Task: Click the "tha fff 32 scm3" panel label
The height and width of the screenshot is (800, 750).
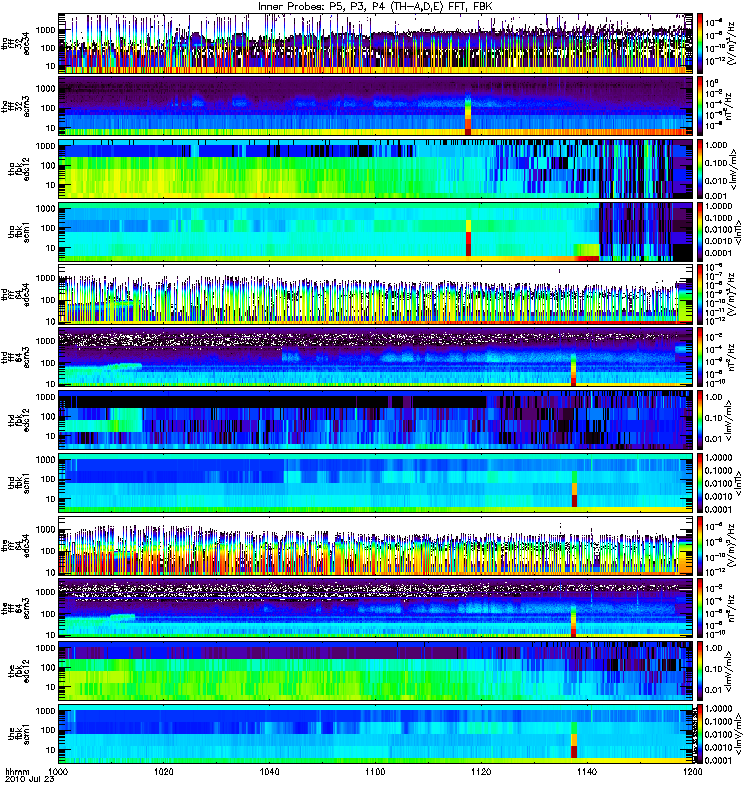Action: (15, 106)
